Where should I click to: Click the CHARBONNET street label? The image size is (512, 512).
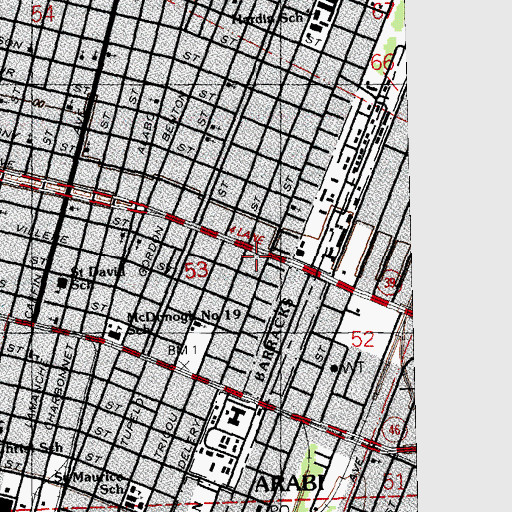click(x=58, y=387)
